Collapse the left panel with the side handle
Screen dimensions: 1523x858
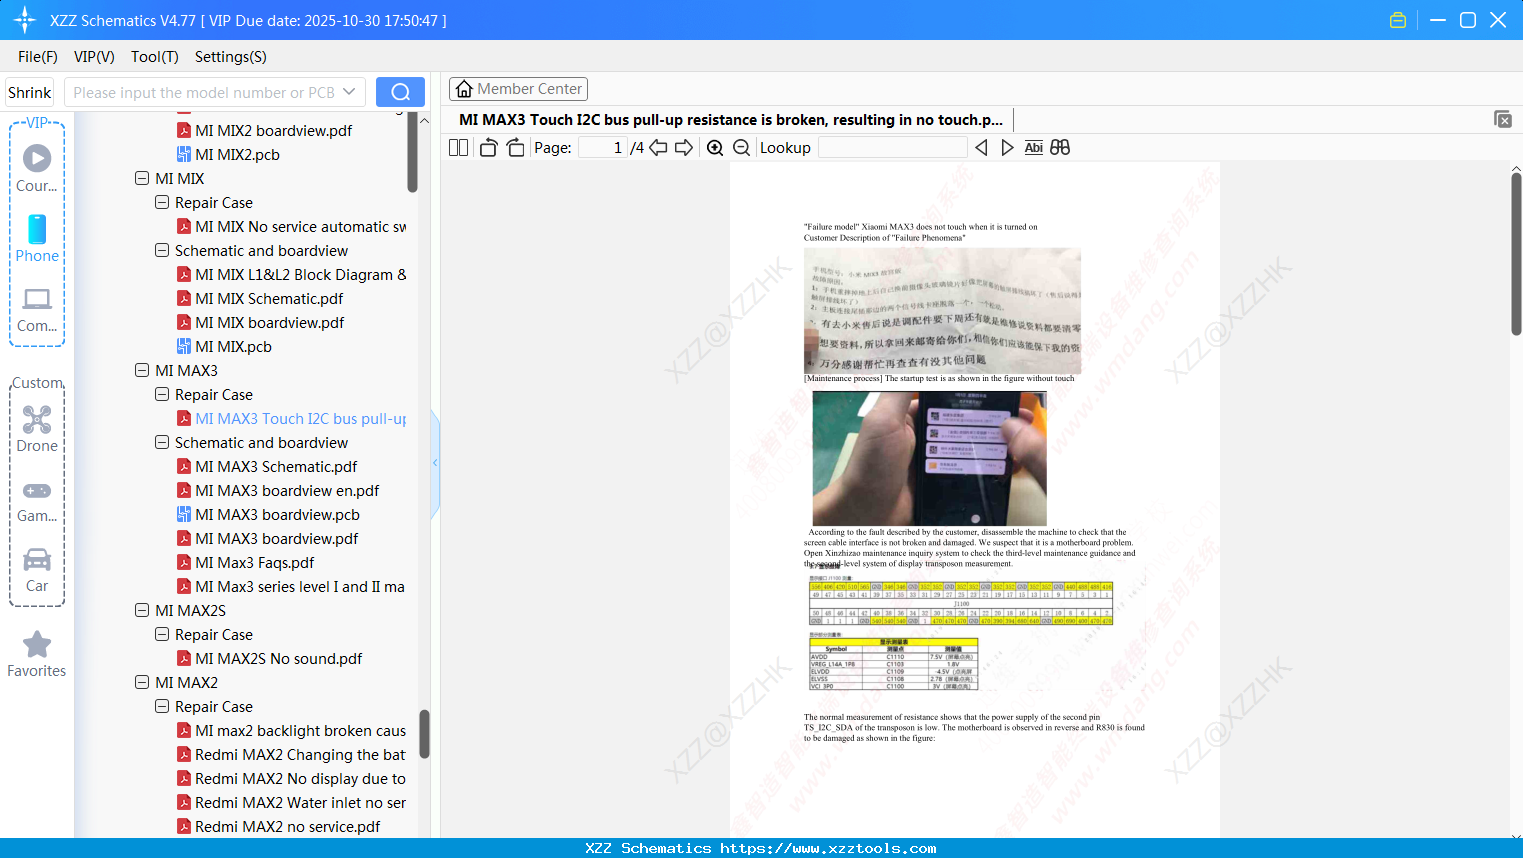(435, 463)
